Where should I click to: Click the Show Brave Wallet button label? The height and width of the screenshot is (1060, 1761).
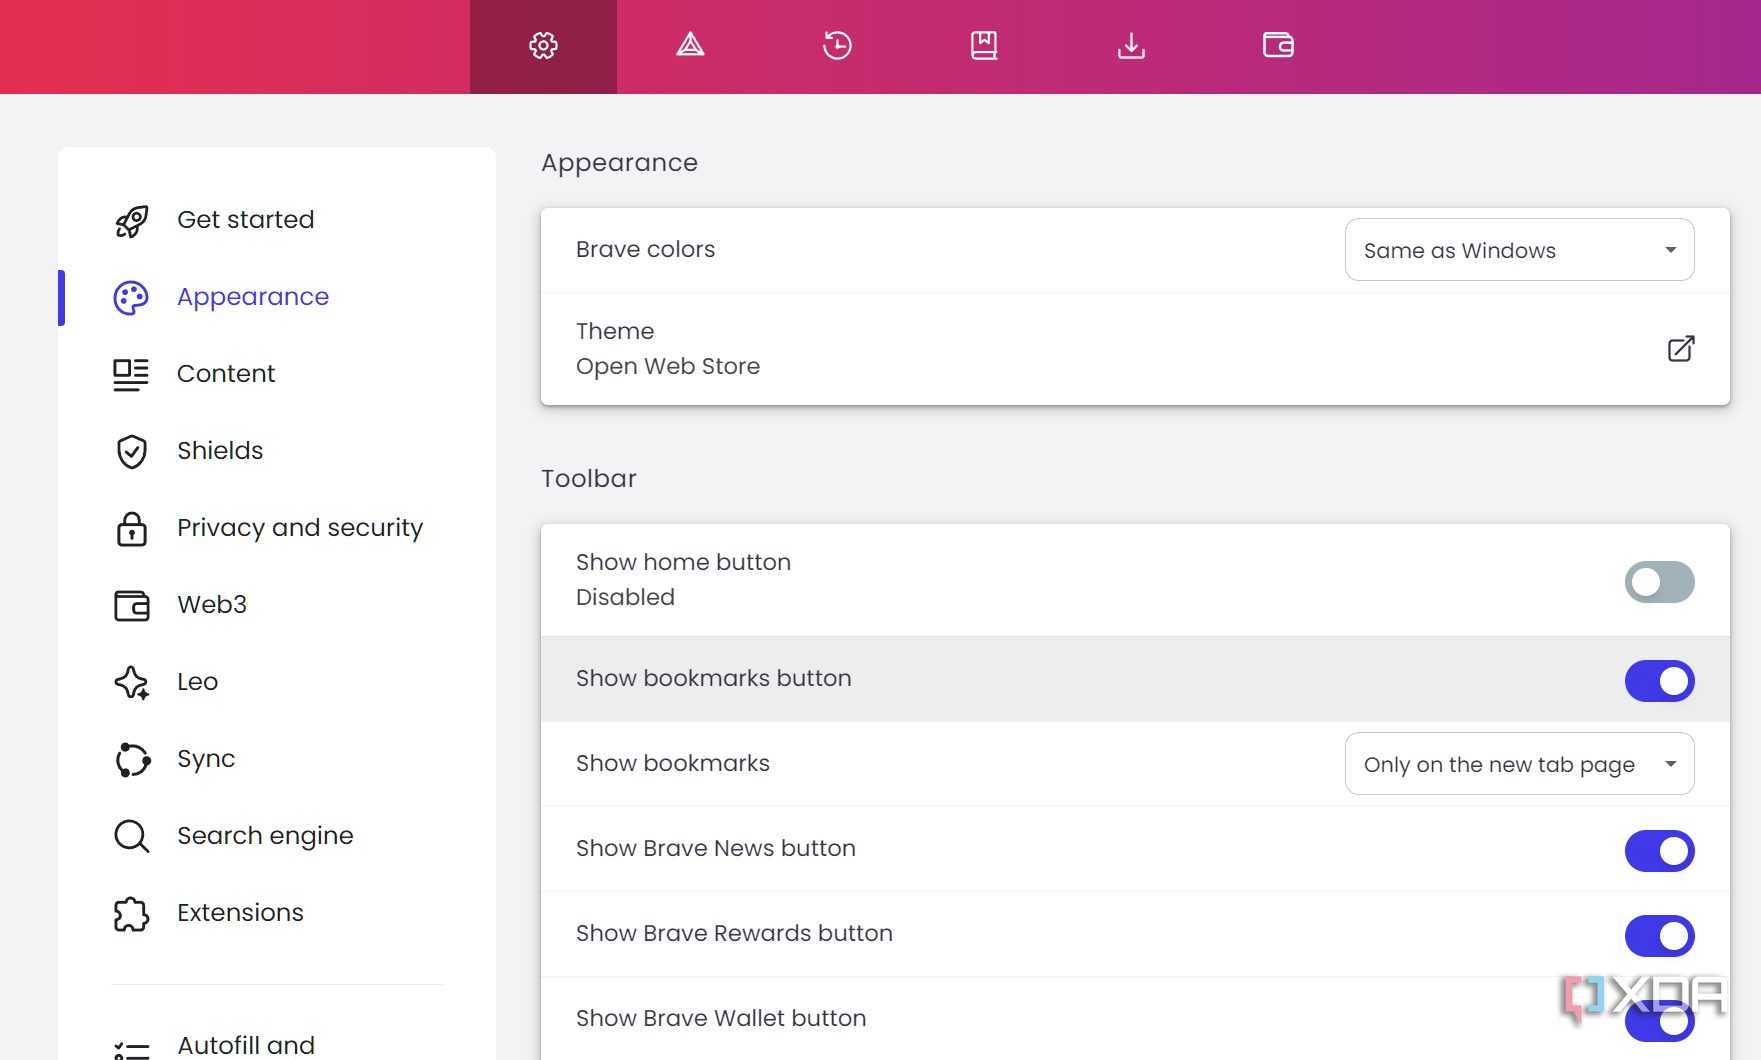click(x=721, y=1018)
